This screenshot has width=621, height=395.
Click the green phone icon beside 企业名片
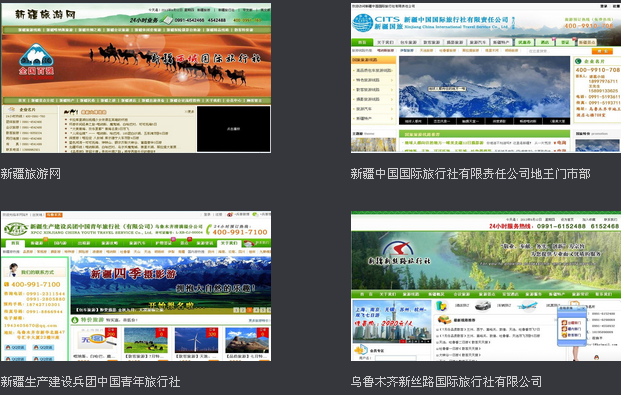(x=578, y=61)
